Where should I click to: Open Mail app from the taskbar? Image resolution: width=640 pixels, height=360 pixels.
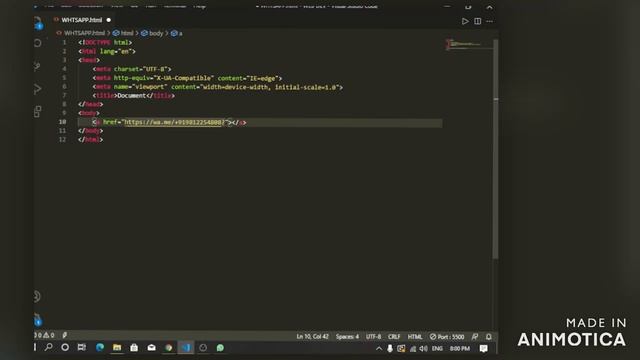click(151, 347)
